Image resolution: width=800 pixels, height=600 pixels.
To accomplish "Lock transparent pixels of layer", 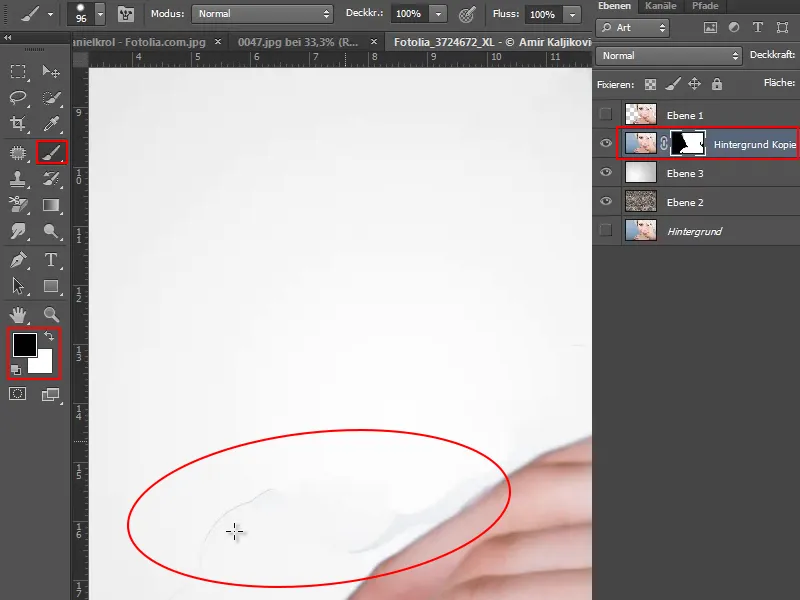I will point(650,84).
